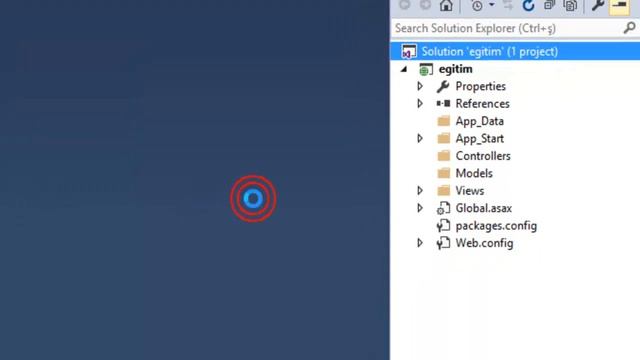Click the Collapse All icon
640x360 pixels.
coord(549,5)
